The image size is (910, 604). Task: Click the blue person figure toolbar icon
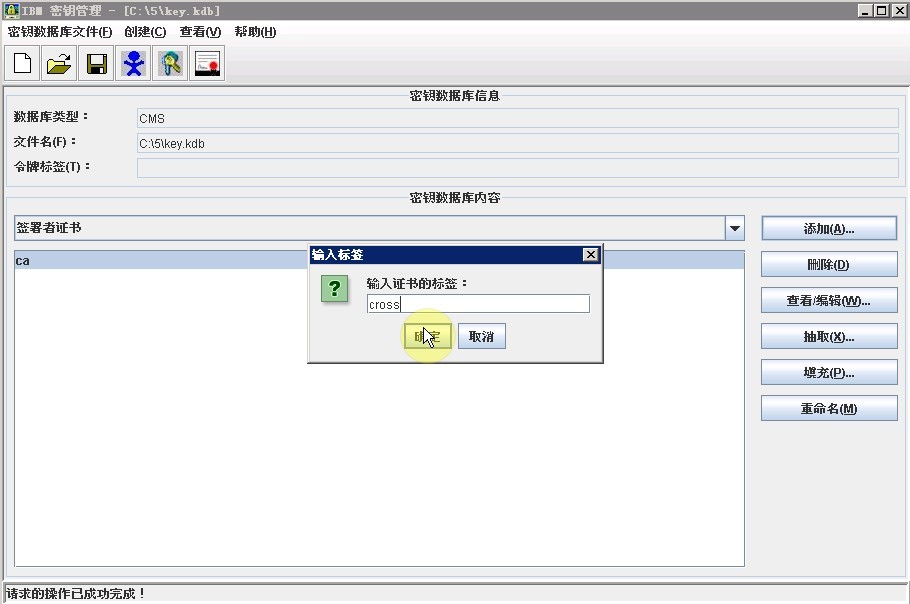point(133,64)
